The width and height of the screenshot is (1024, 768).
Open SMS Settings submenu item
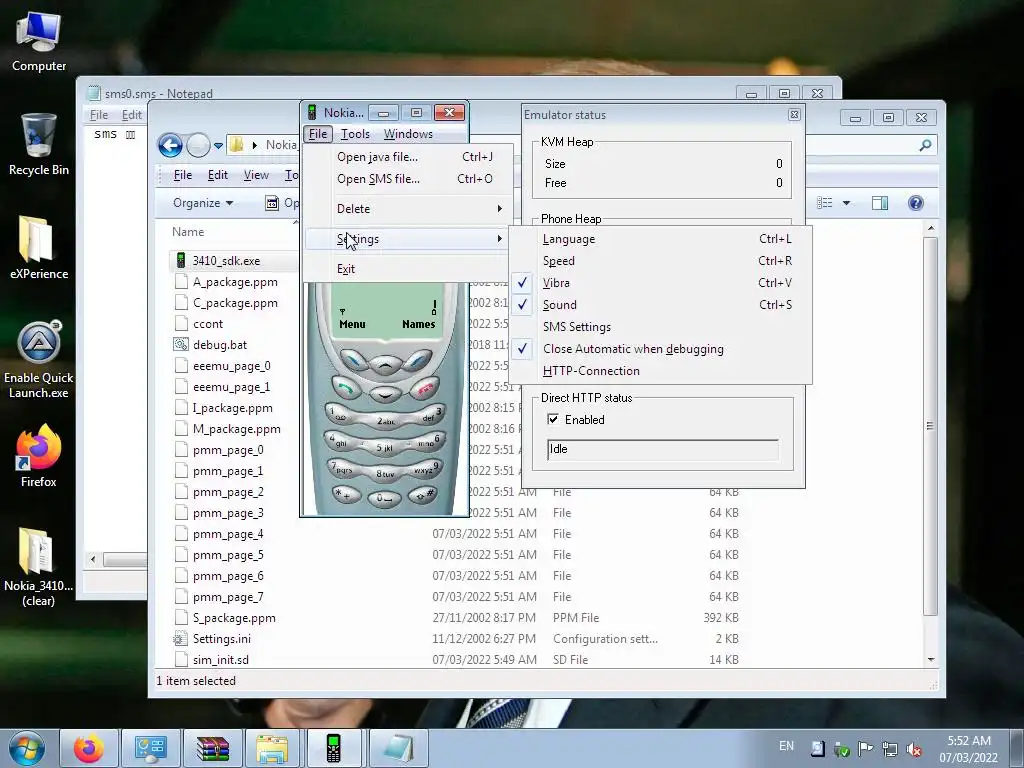click(x=660, y=327)
